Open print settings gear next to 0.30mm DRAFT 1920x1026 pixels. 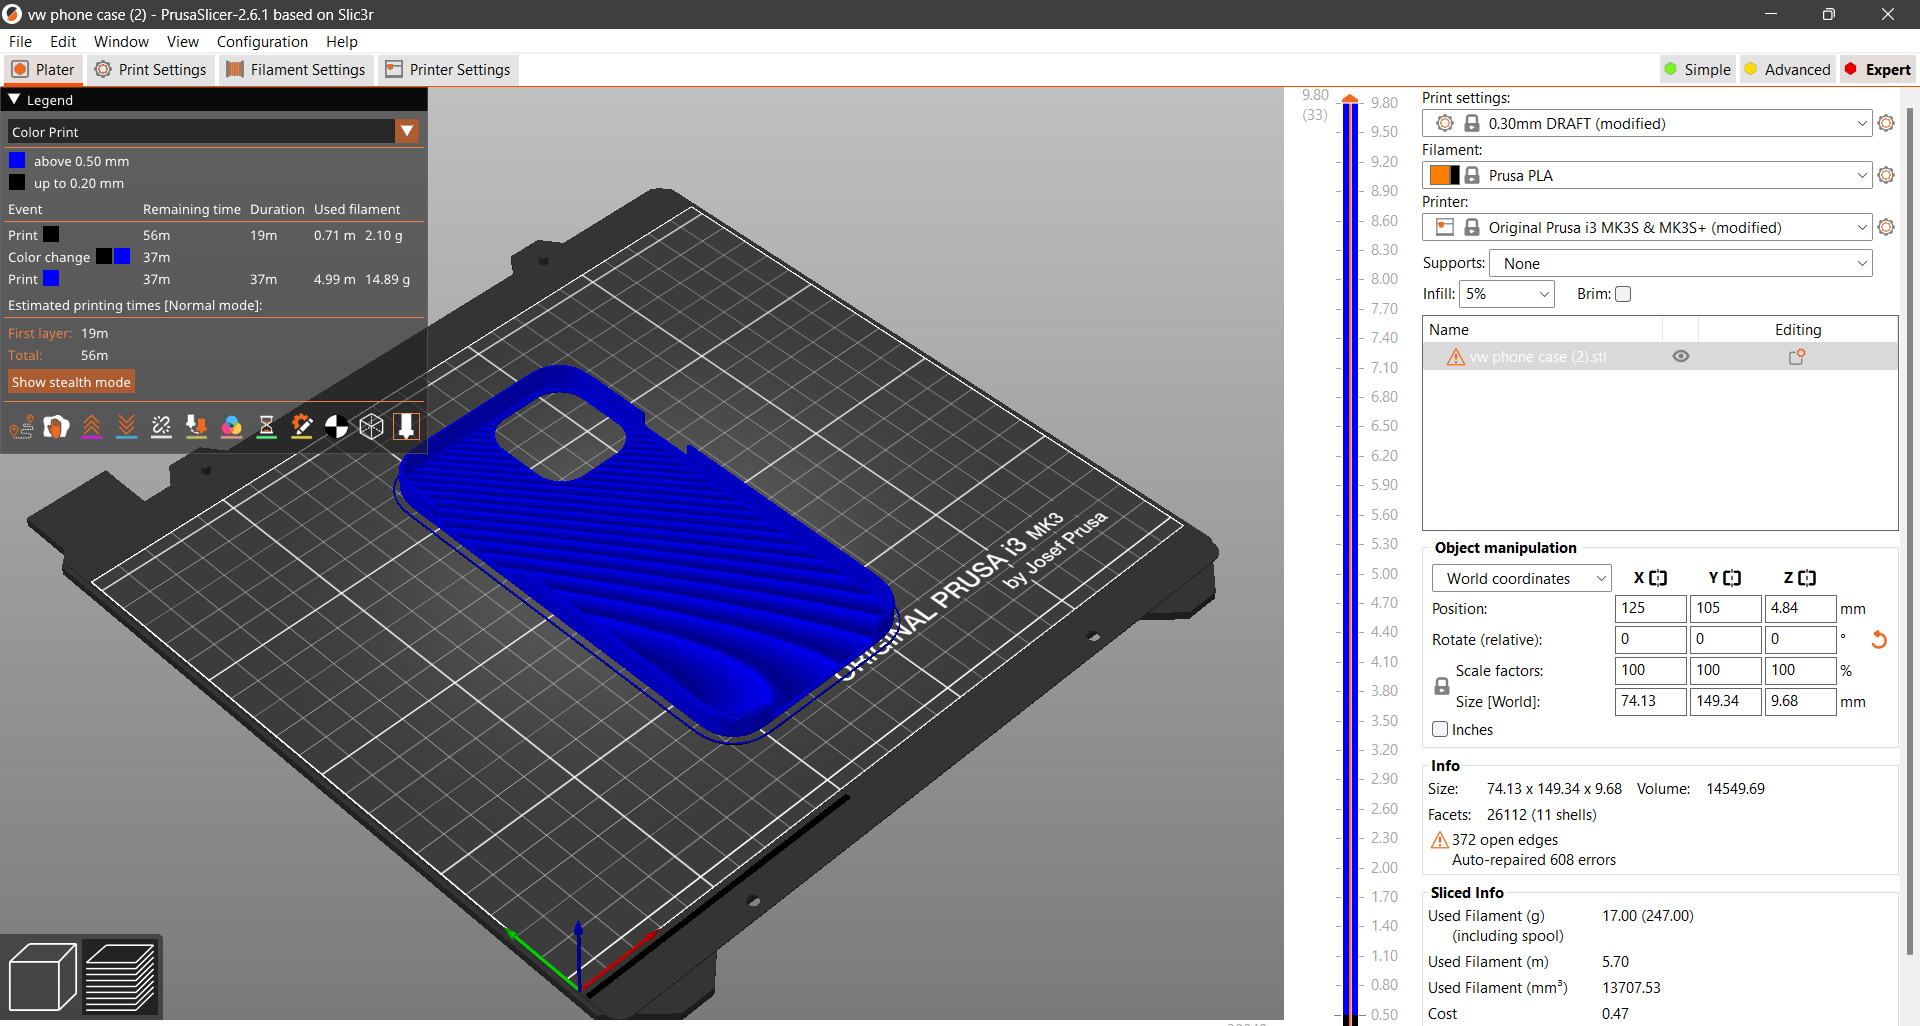tap(1886, 123)
